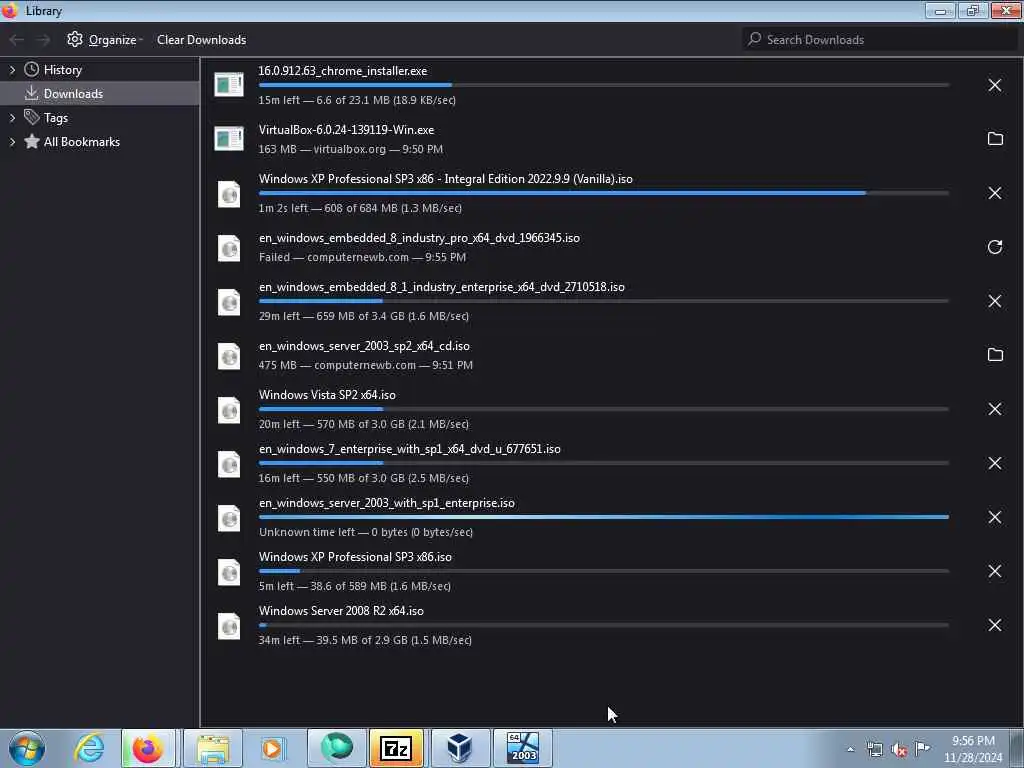Open the Organize menu
The height and width of the screenshot is (768, 1024).
(104, 40)
